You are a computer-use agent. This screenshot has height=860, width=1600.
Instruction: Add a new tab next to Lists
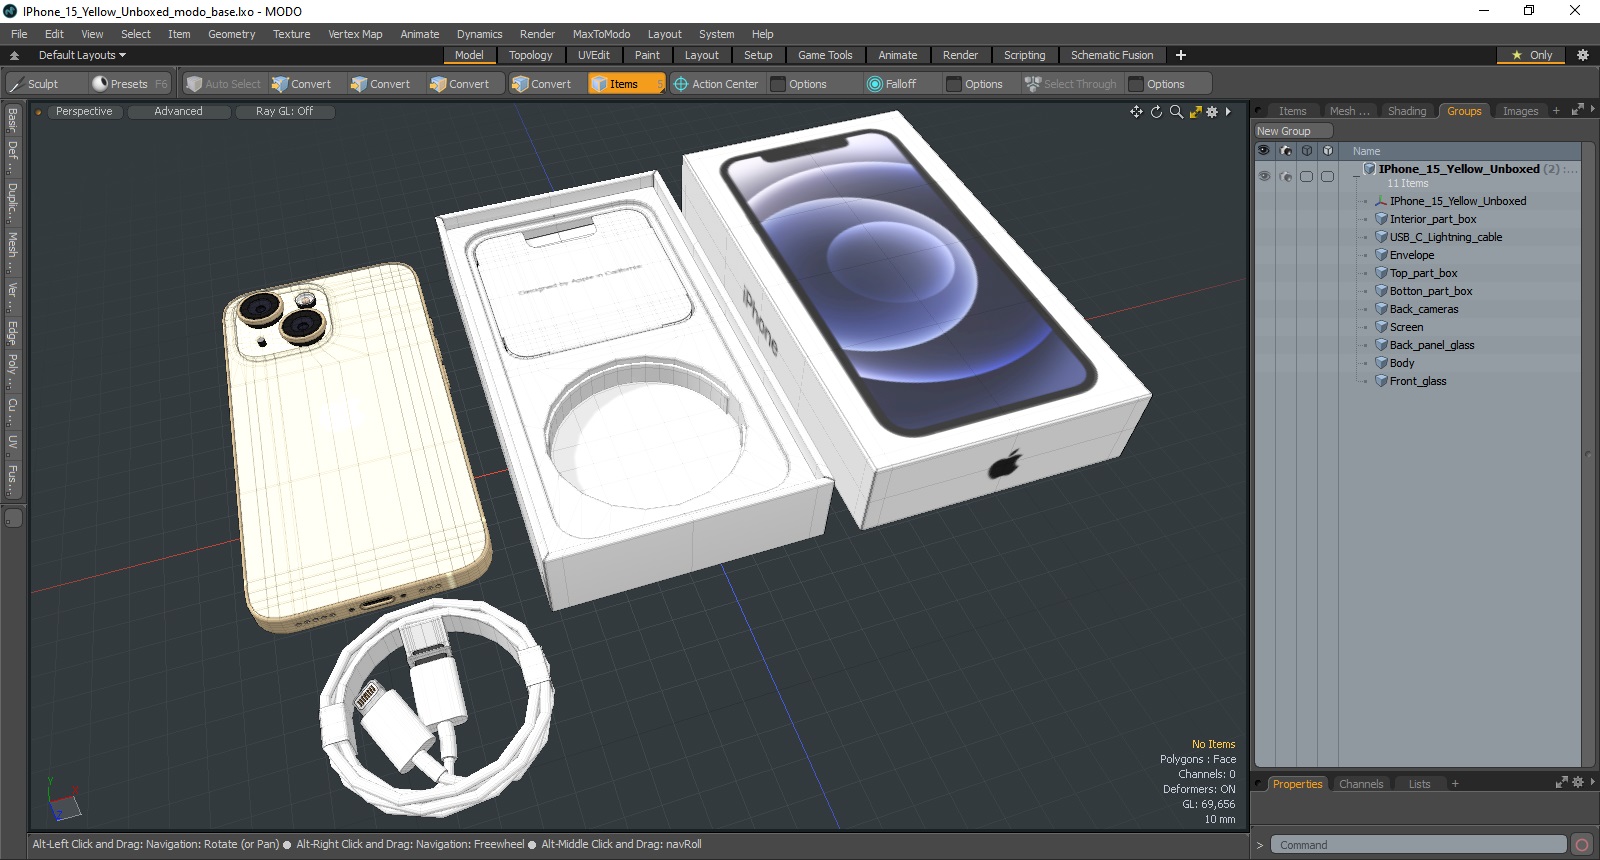[1455, 784]
